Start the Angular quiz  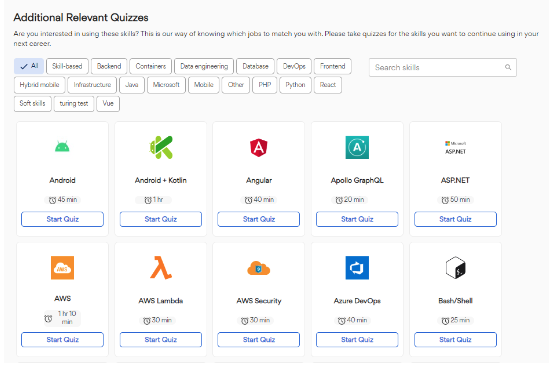tap(259, 219)
